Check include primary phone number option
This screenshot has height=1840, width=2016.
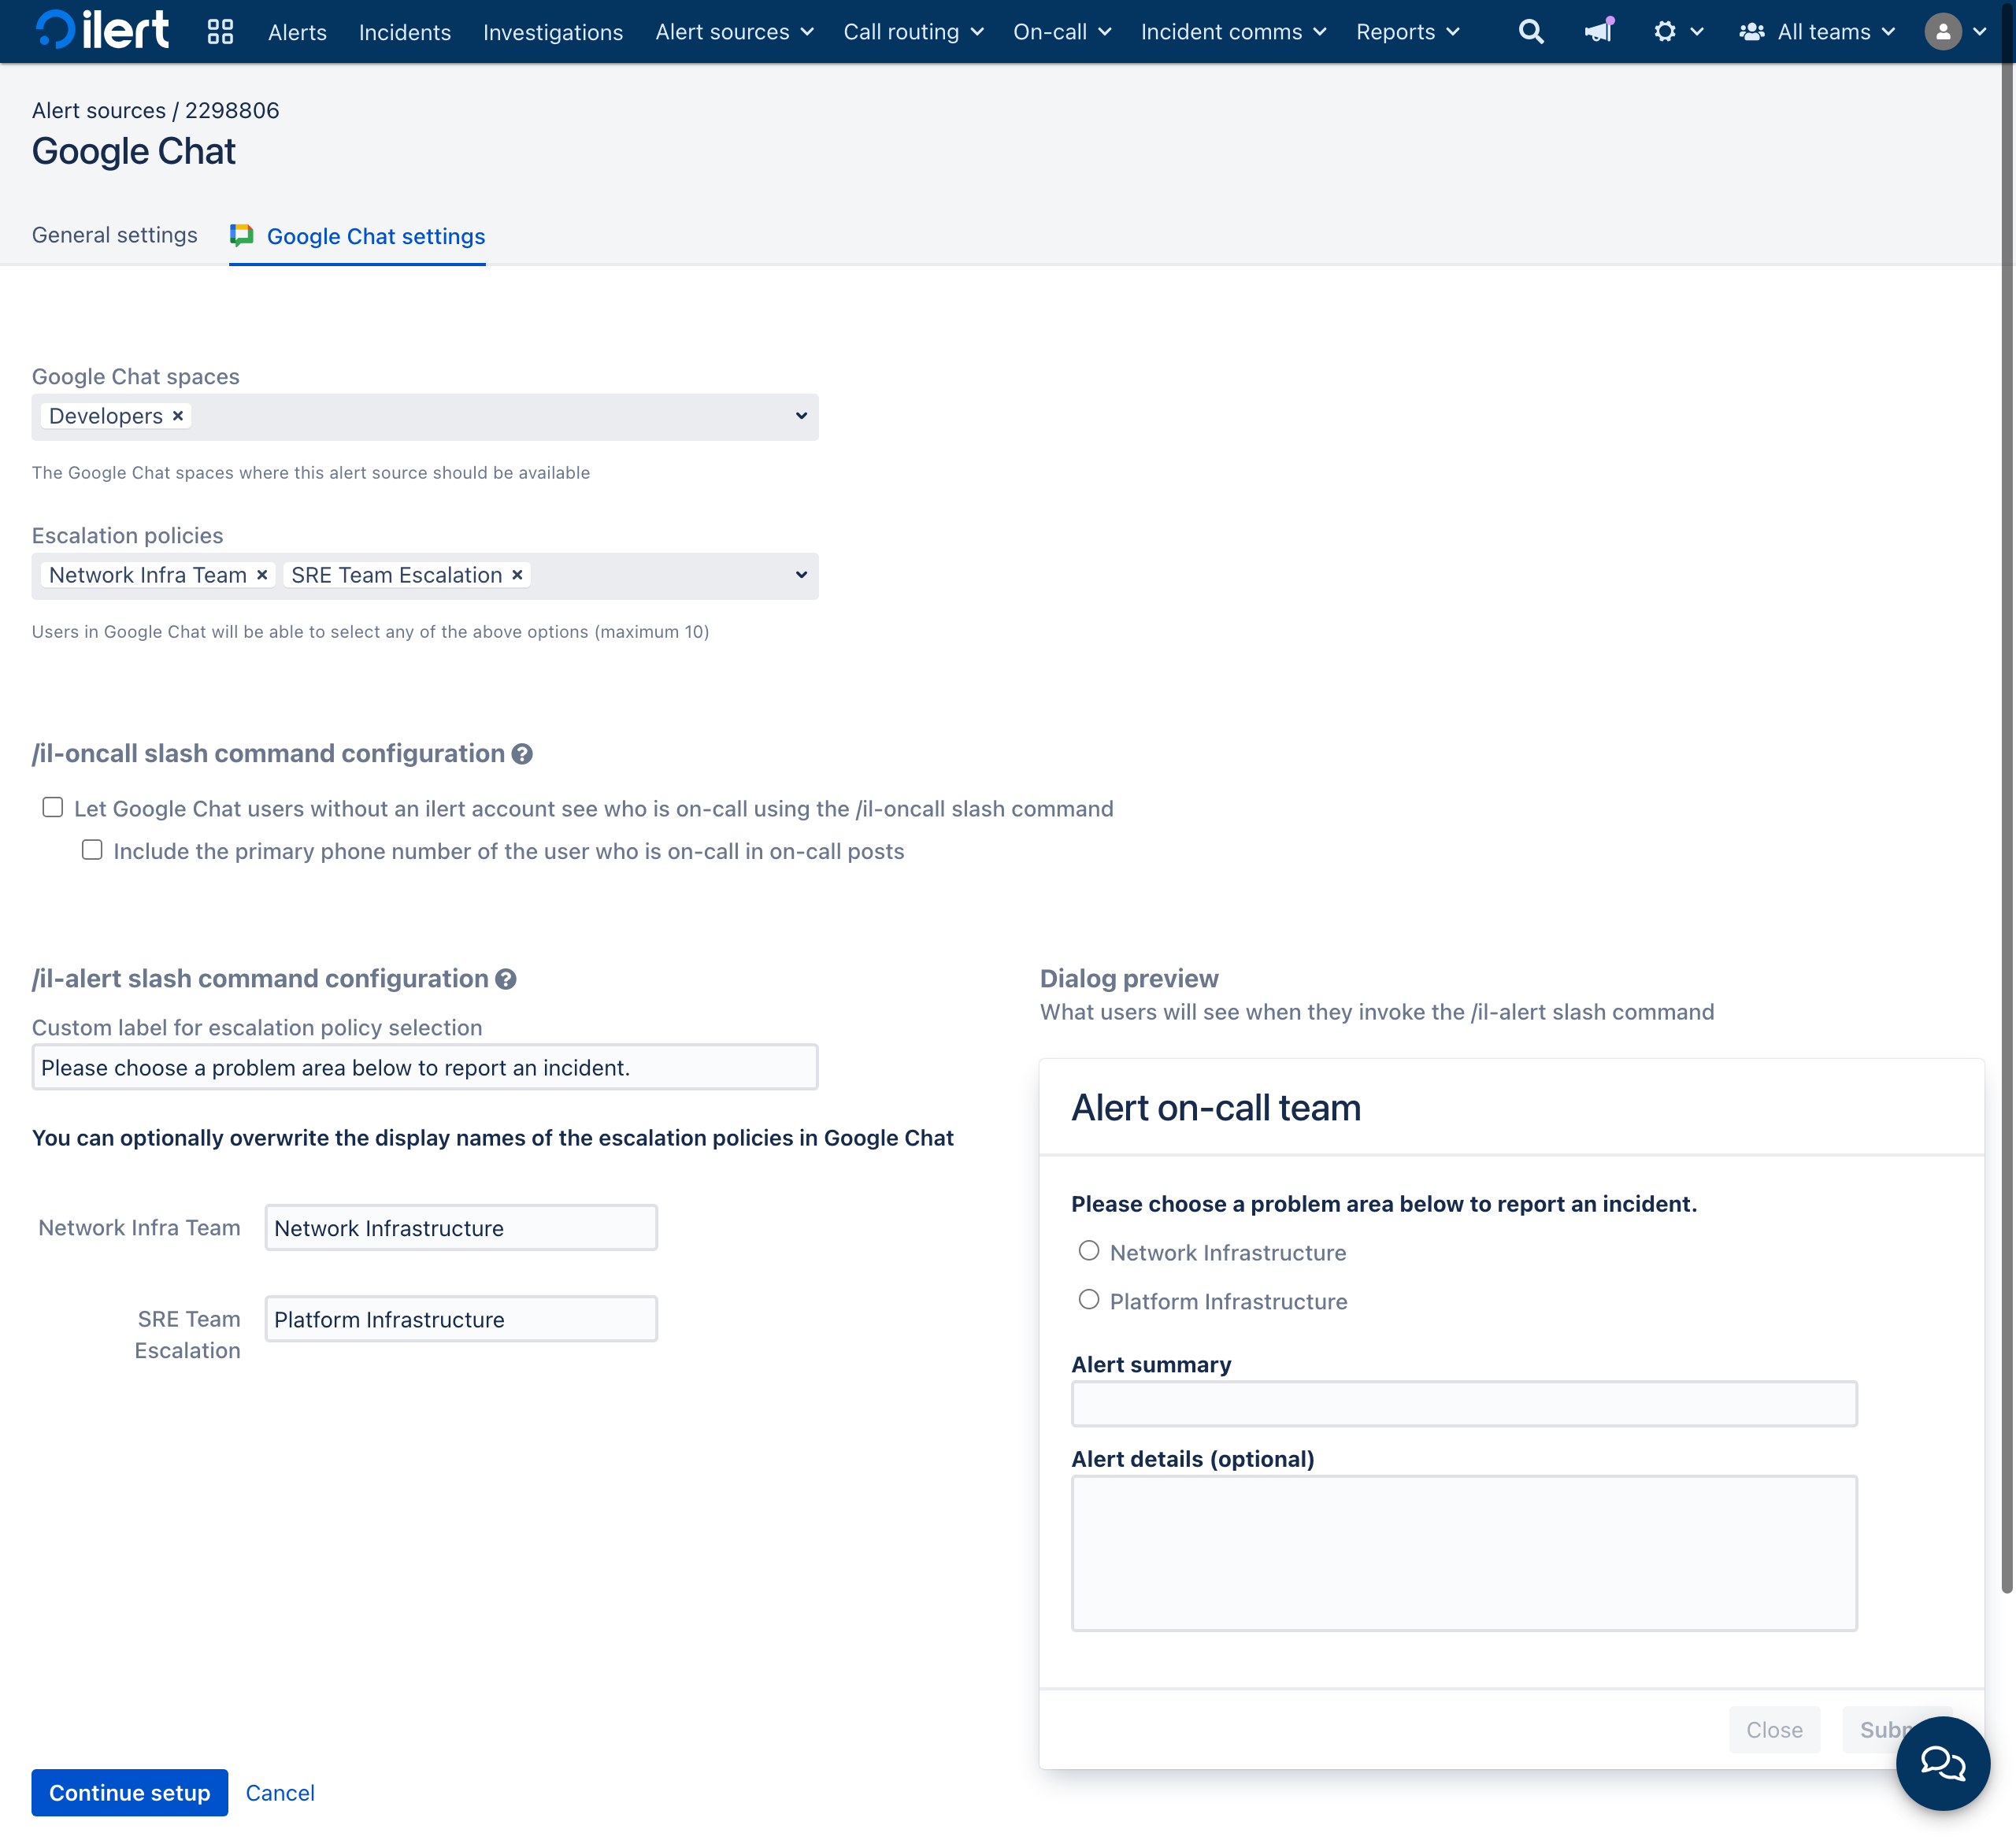point(92,850)
